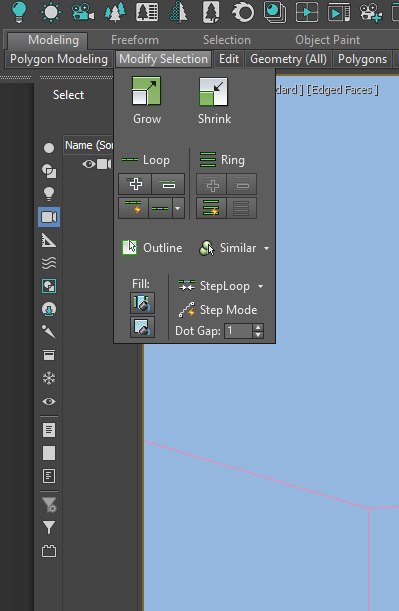This screenshot has height=611, width=399.
Task: Click the teal light bulb toolbar icon
Action: (19, 12)
